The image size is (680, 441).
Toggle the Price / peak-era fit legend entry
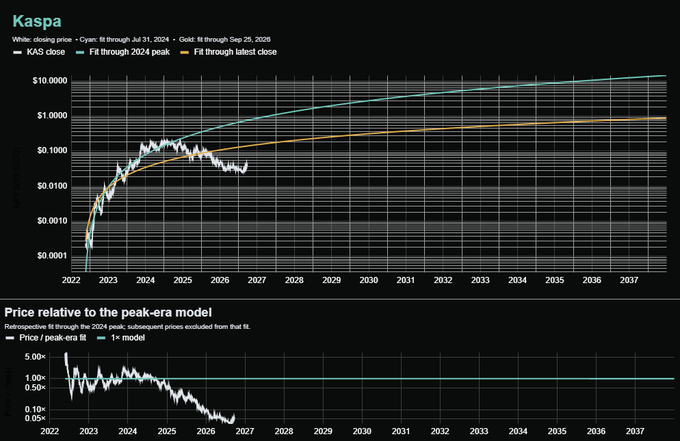click(x=46, y=338)
